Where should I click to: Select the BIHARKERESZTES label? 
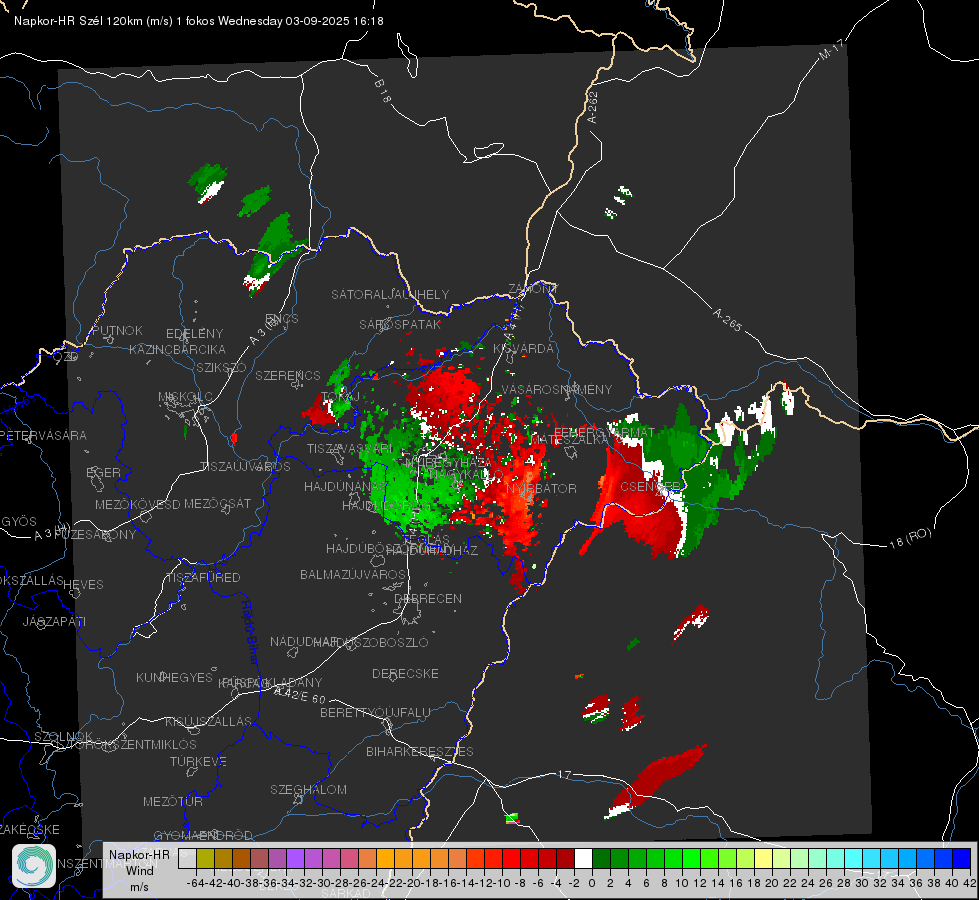point(420,751)
